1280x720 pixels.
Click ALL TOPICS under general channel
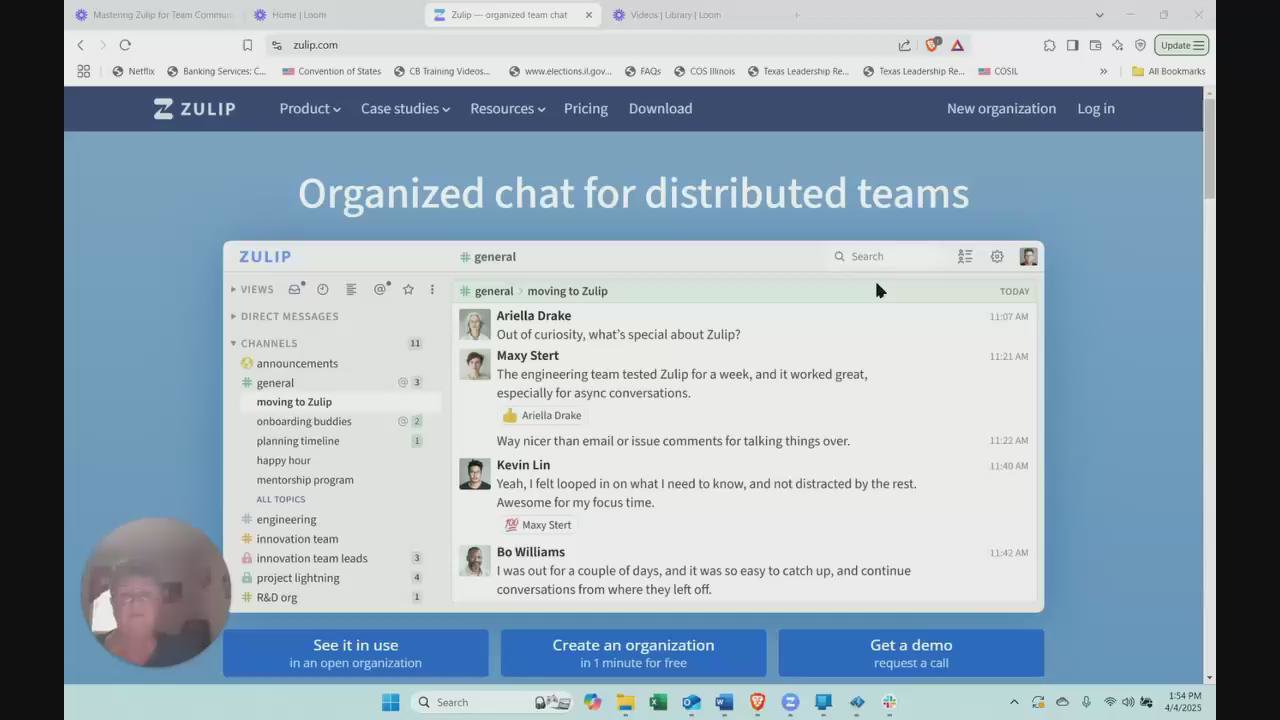pyautogui.click(x=281, y=499)
